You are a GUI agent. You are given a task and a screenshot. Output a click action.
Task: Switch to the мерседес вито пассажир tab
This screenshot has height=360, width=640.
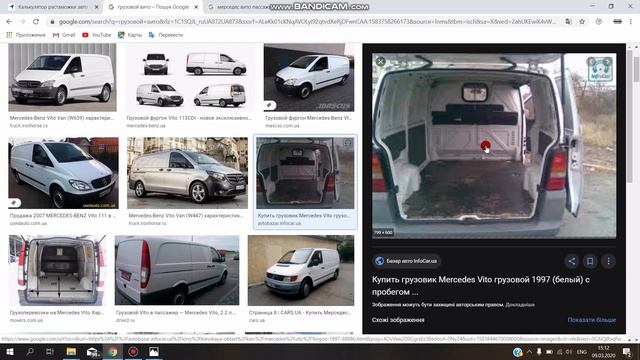pos(241,7)
